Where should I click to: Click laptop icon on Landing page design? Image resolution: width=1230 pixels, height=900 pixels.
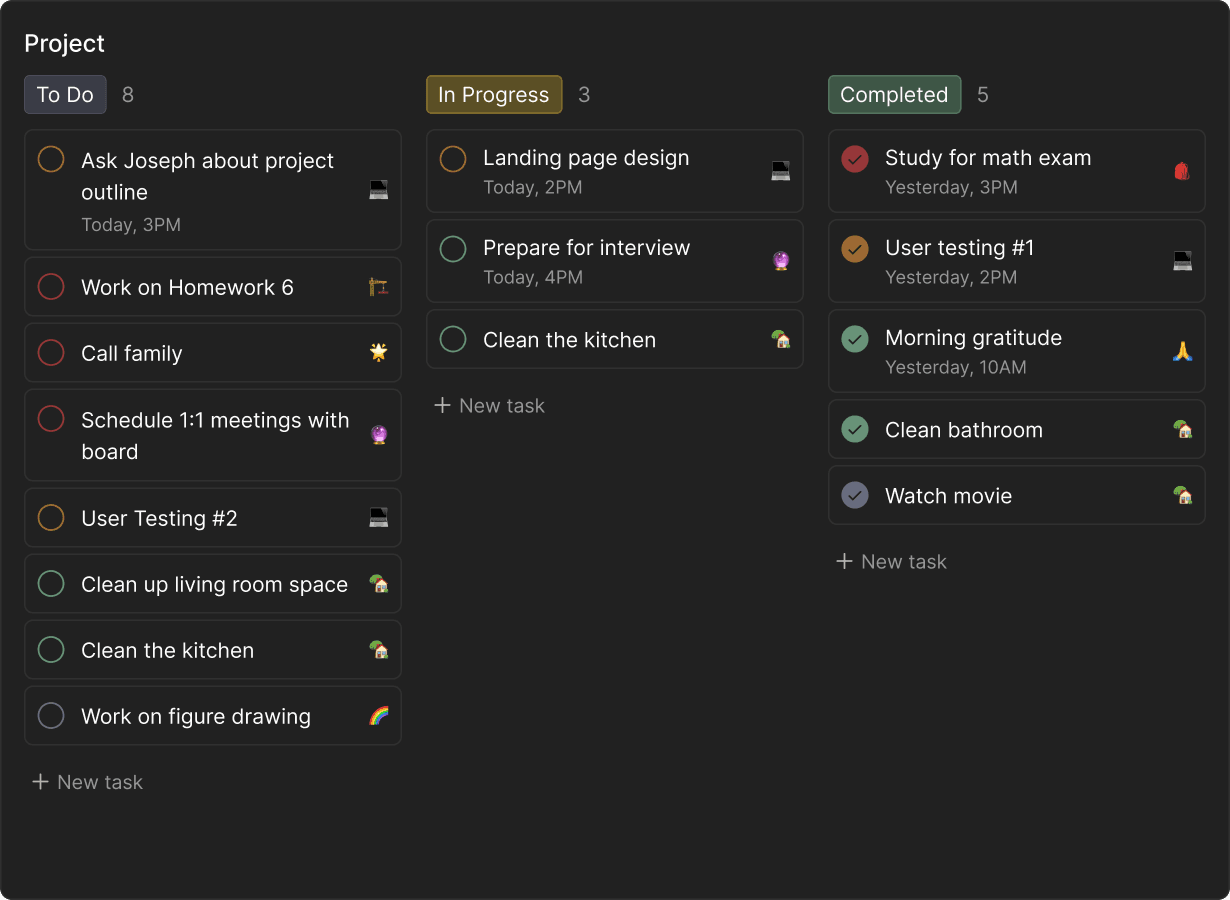pyautogui.click(x=781, y=171)
